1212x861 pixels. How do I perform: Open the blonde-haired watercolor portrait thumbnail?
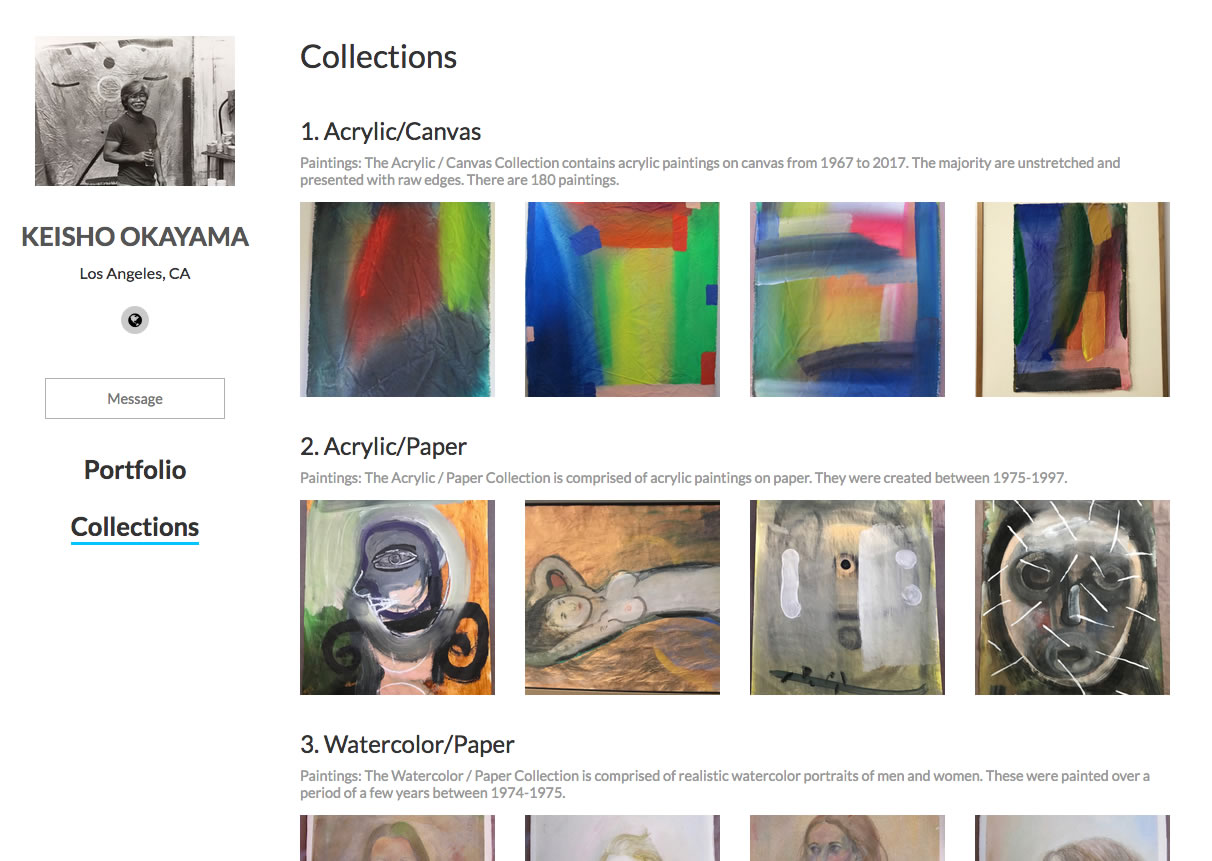coord(622,838)
